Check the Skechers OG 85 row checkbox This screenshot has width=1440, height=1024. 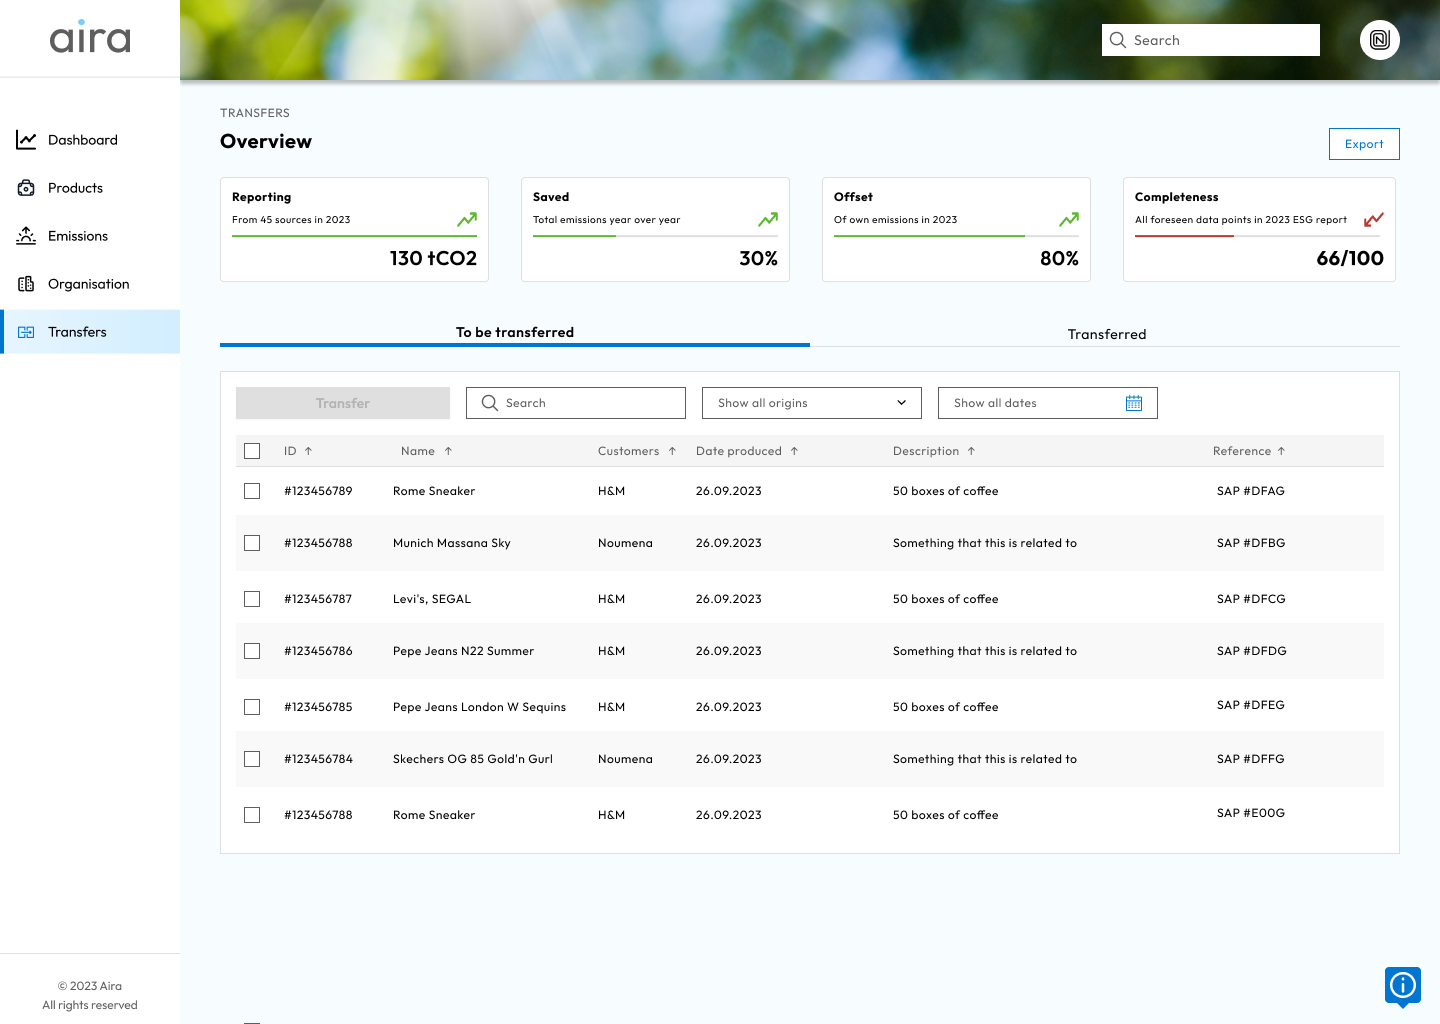pyautogui.click(x=252, y=759)
